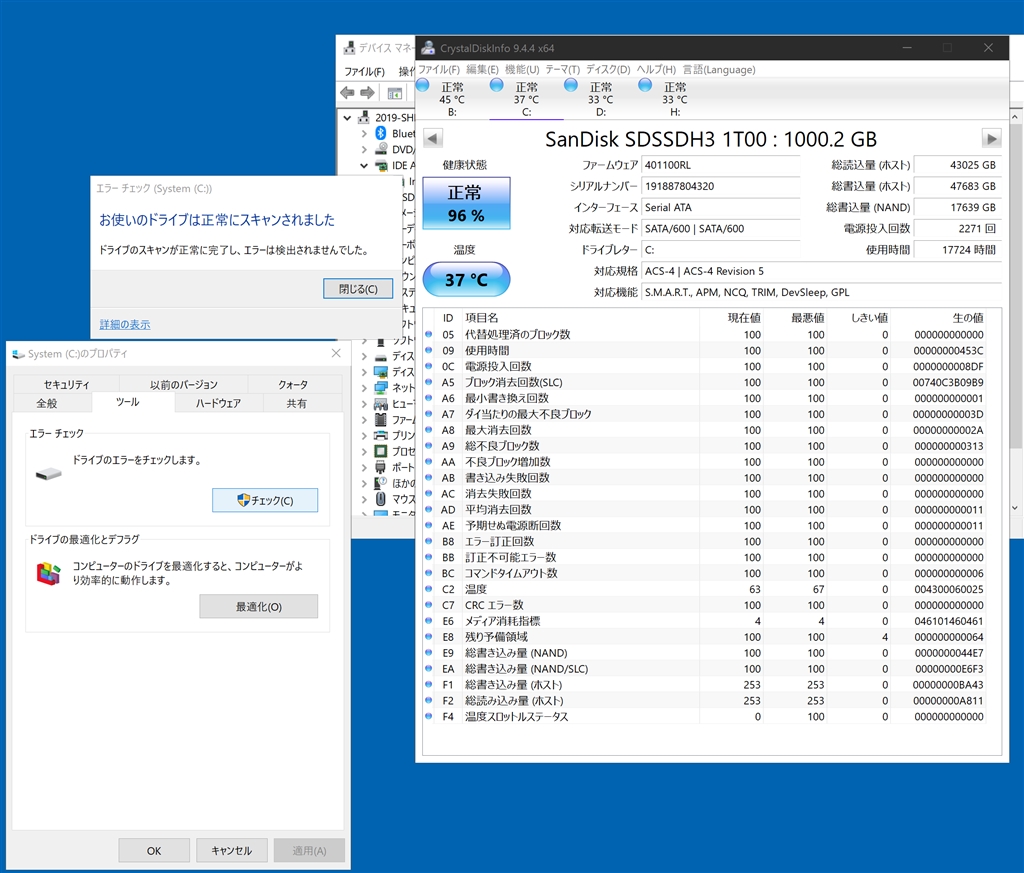Click the 37 °C temperature indicator
Screen dimensions: 1024x873
click(465, 280)
